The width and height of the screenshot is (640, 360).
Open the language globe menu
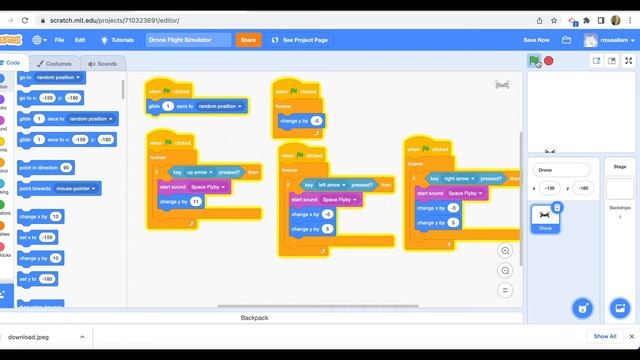pyautogui.click(x=39, y=40)
